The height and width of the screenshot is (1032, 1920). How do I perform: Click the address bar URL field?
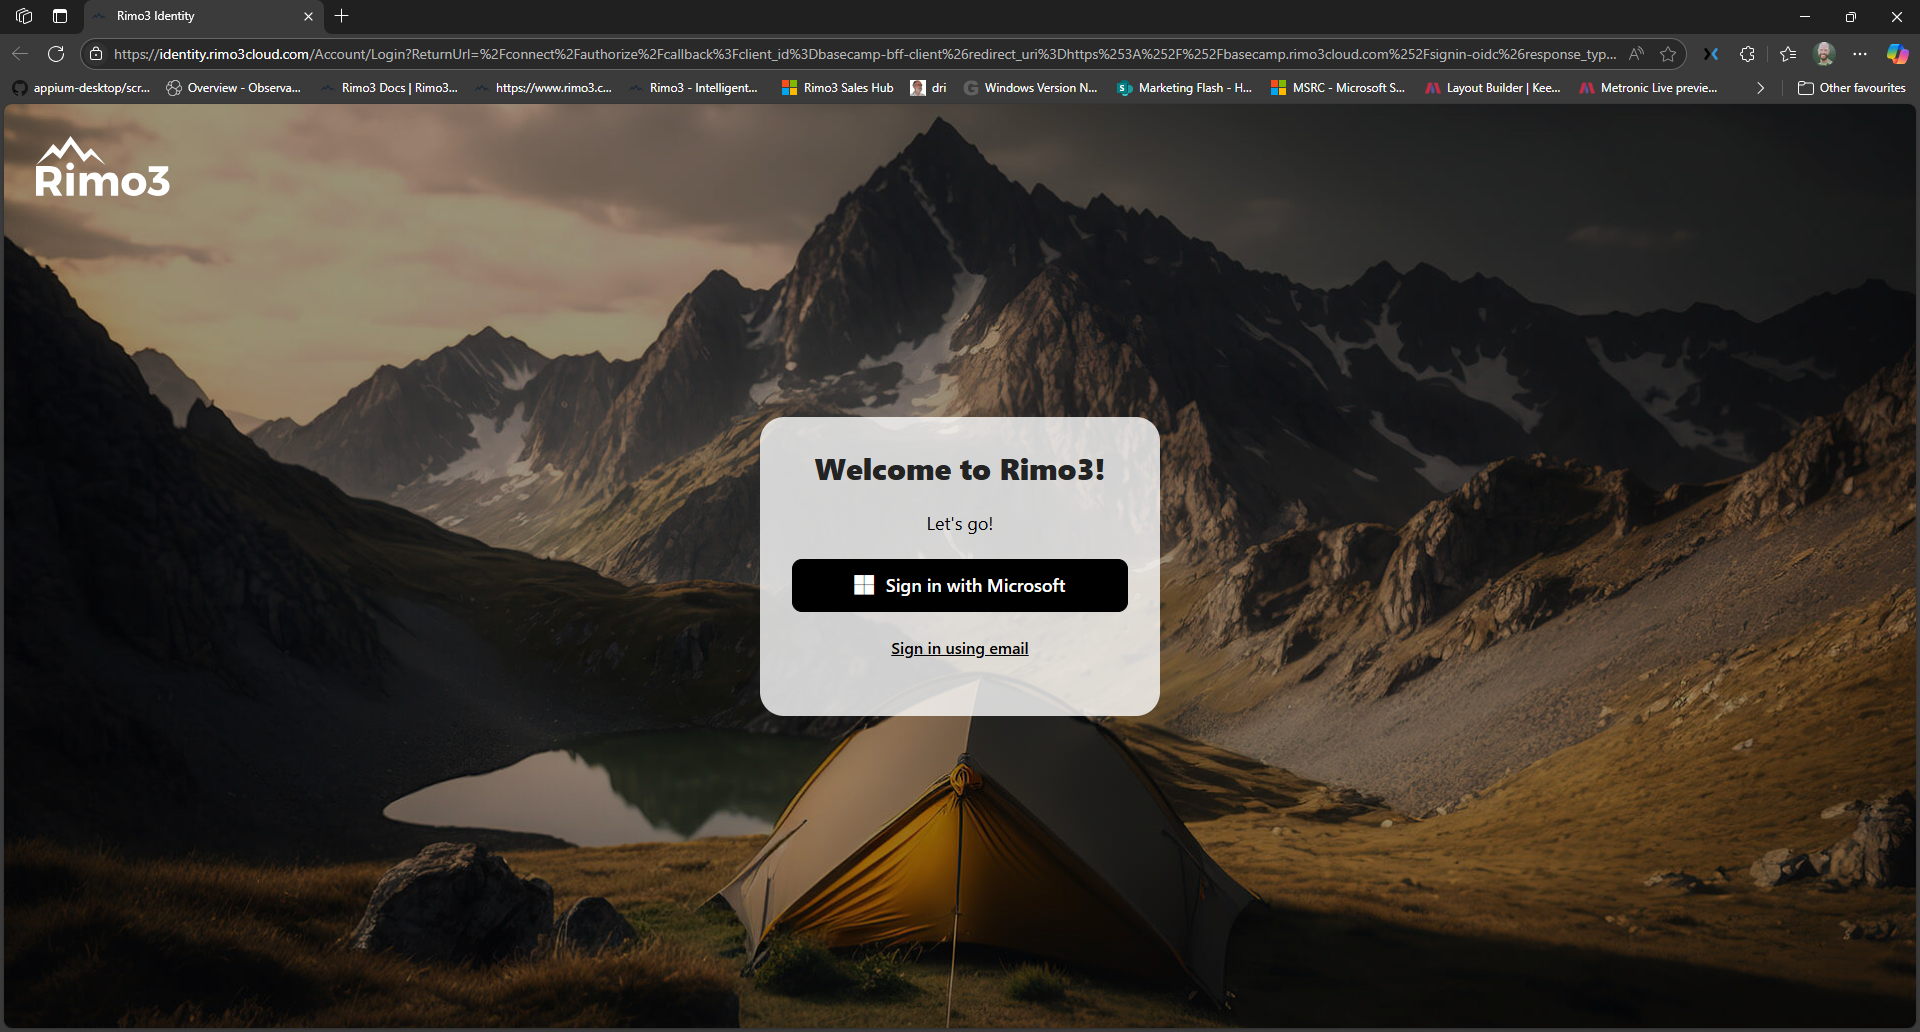tap(860, 54)
